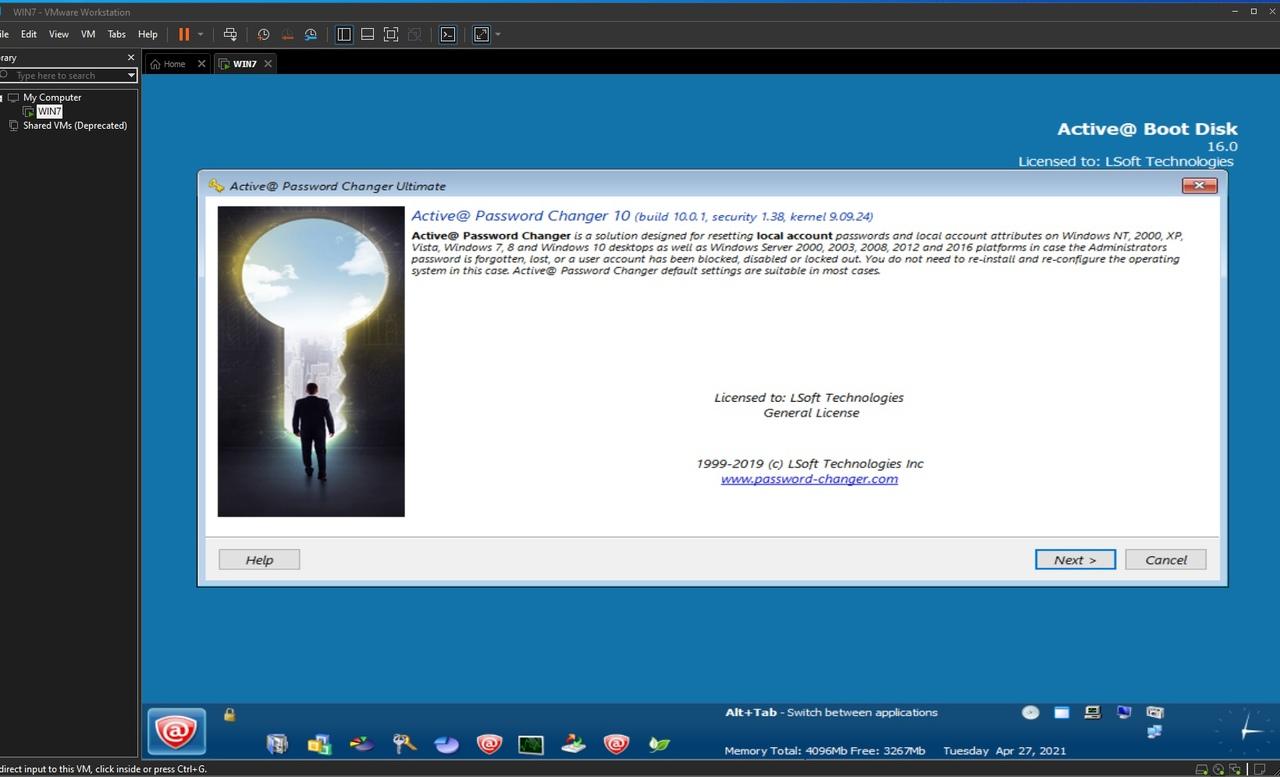Open the blue window tray icon

[x=1062, y=713]
